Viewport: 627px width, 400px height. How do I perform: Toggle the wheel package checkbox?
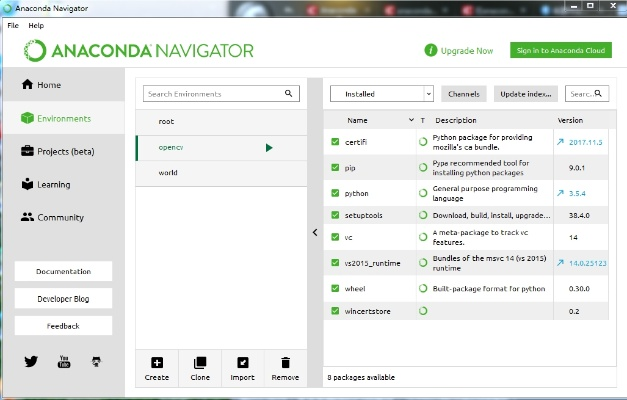(x=336, y=288)
